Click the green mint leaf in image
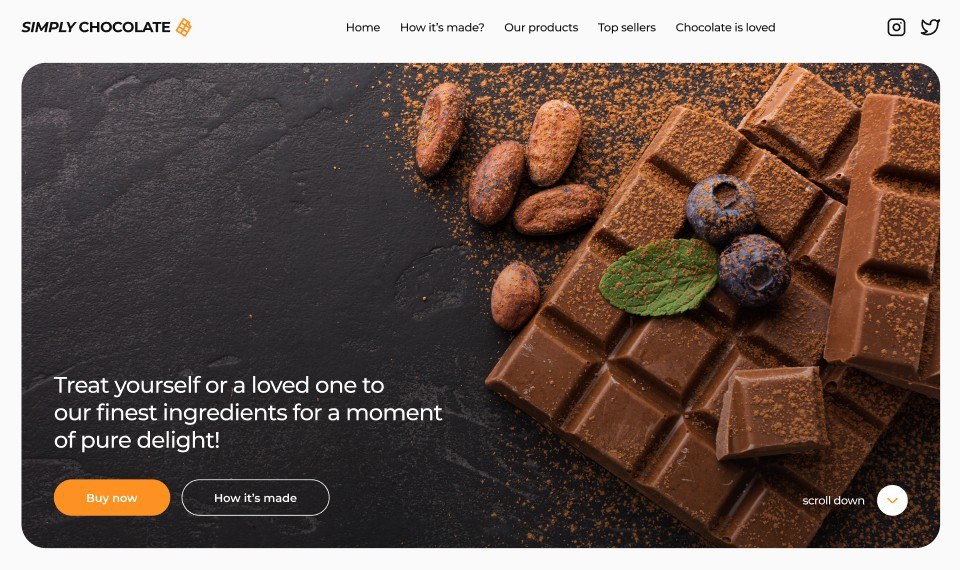960x570 pixels. tap(659, 277)
